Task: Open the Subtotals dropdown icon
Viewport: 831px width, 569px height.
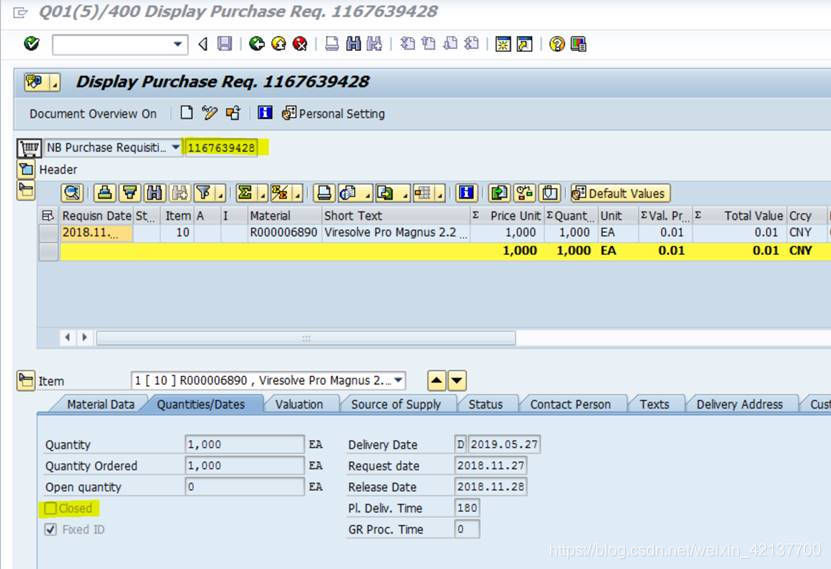Action: (x=286, y=193)
